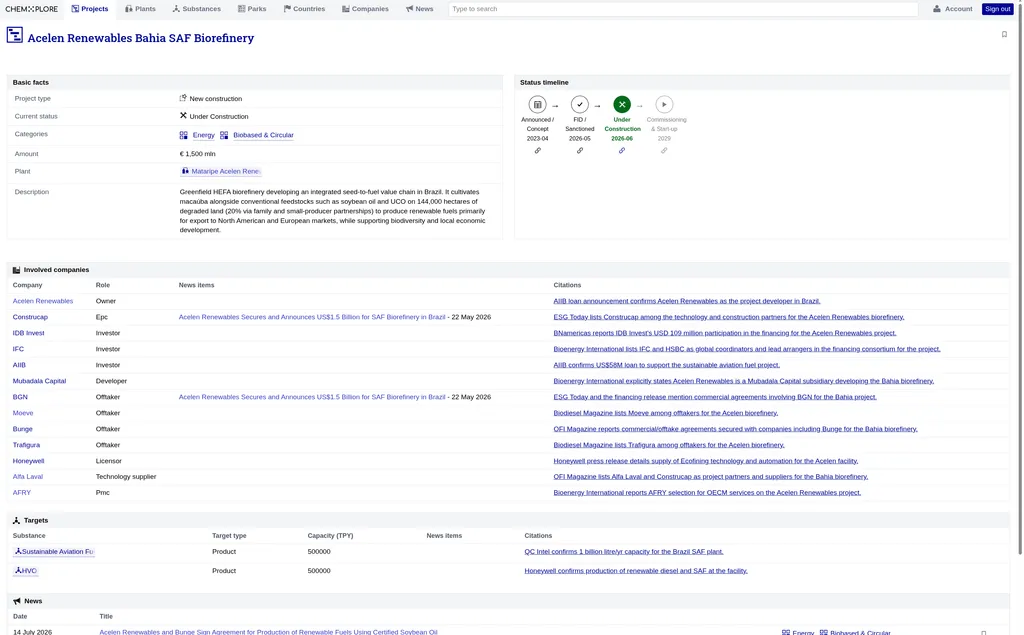Open news item in the Construcap row

312,317
